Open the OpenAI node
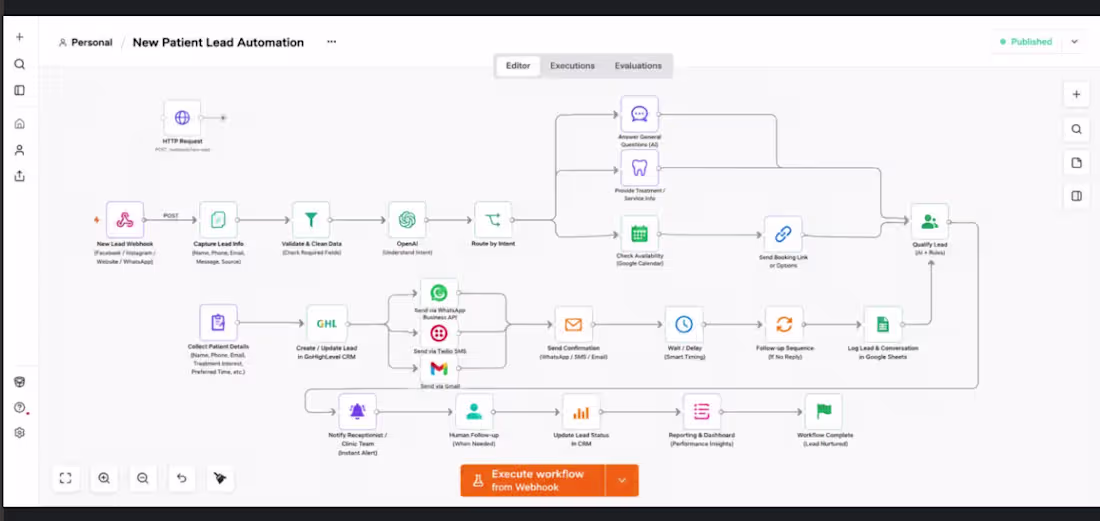Image resolution: width=1100 pixels, height=521 pixels. (x=407, y=219)
